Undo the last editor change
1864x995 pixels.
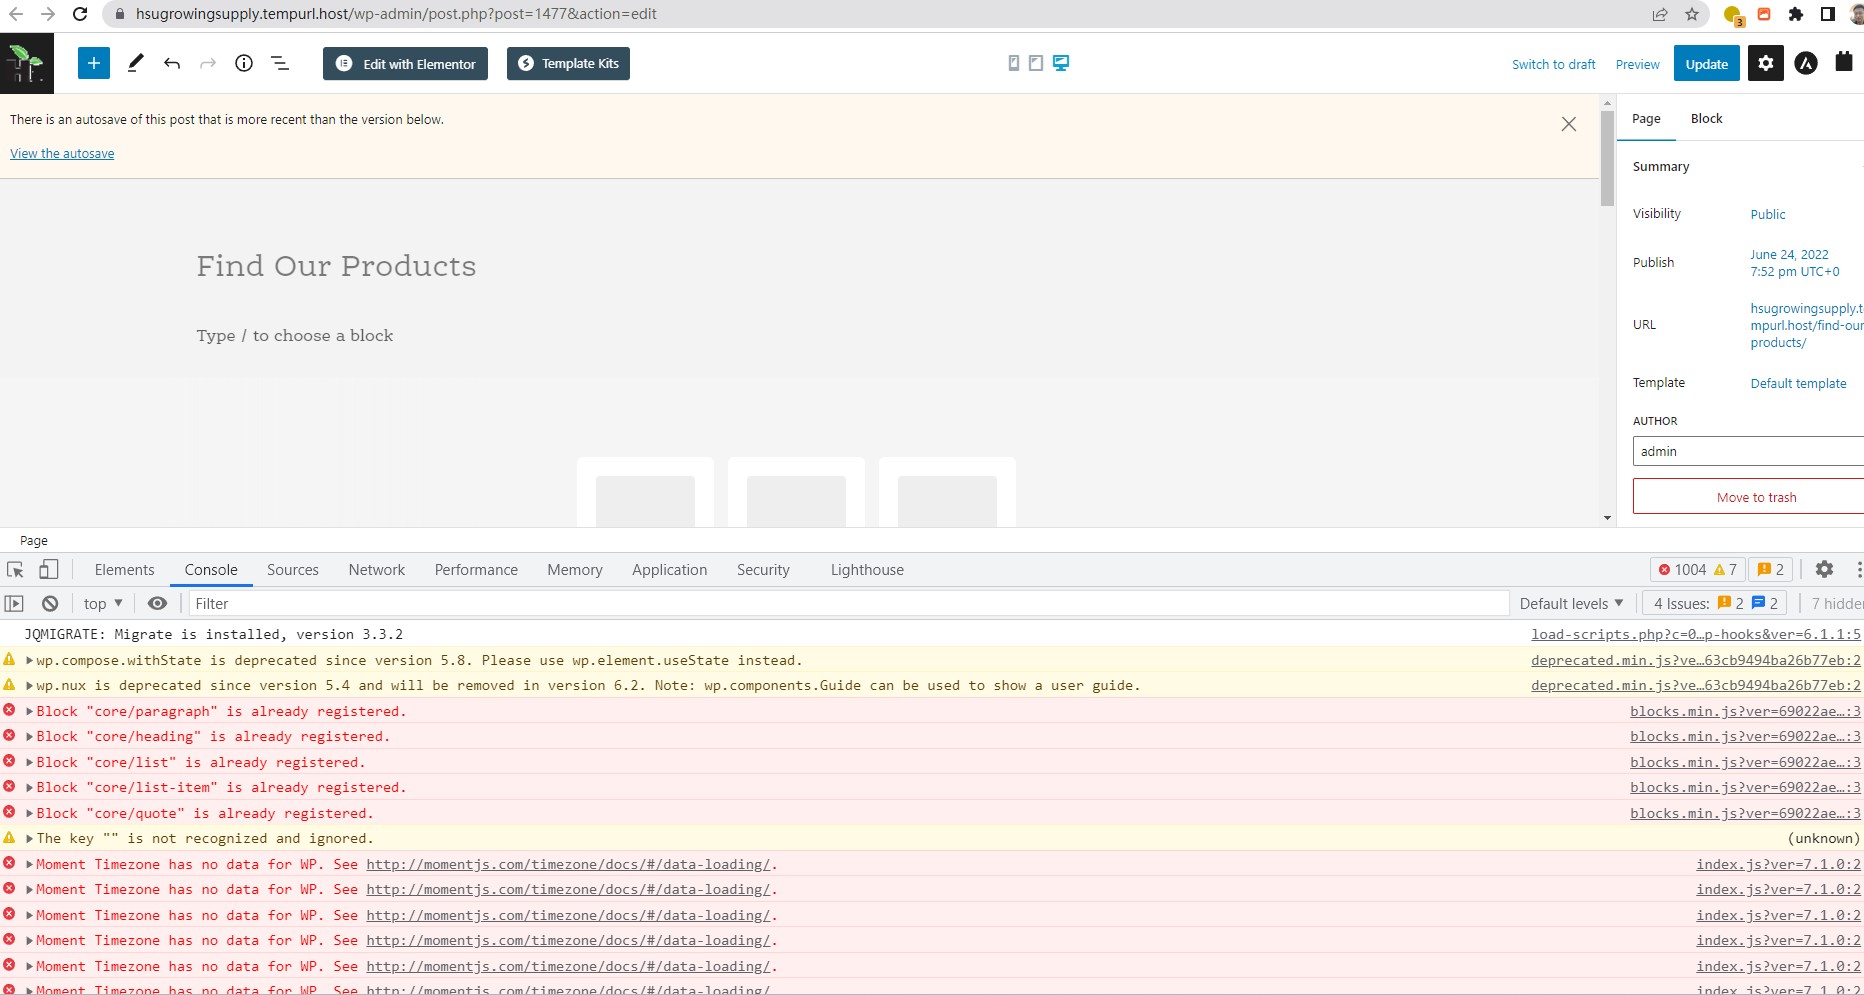(172, 63)
